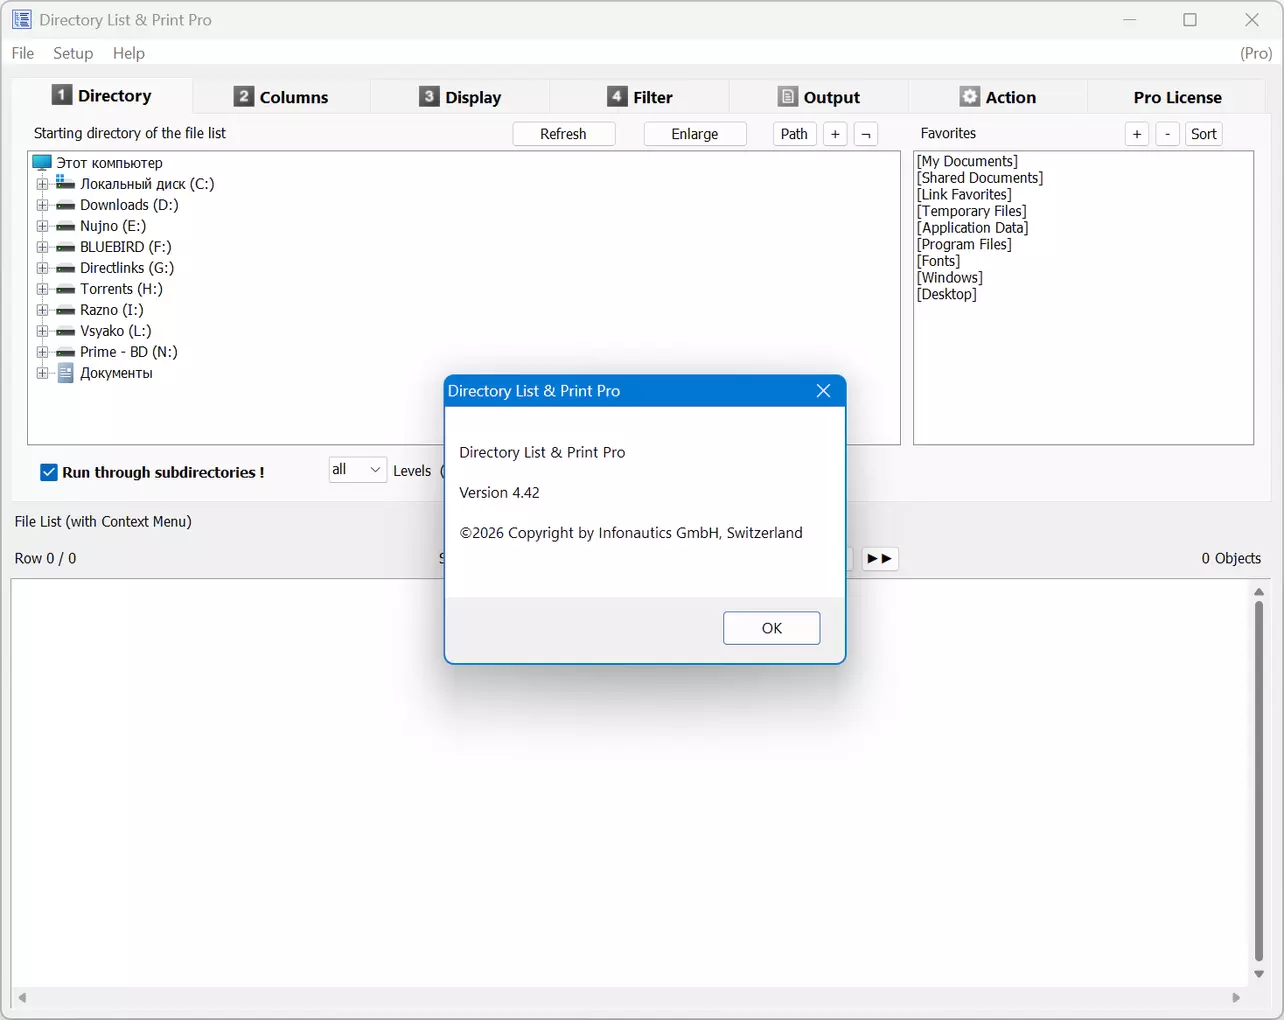Select [My Documents] in Favorites
Viewport: 1284px width, 1020px height.
click(x=968, y=161)
